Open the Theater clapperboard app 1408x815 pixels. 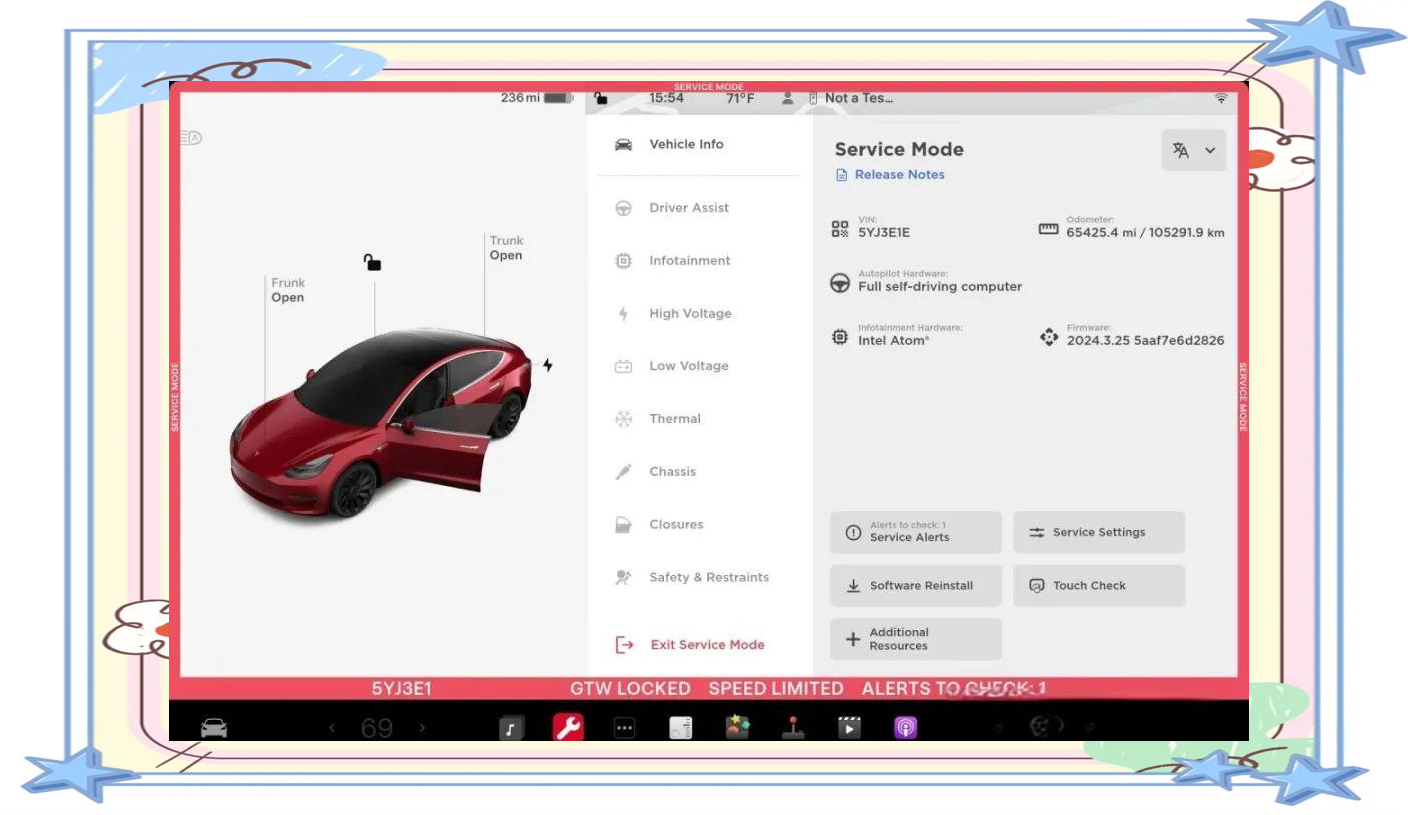pos(849,728)
